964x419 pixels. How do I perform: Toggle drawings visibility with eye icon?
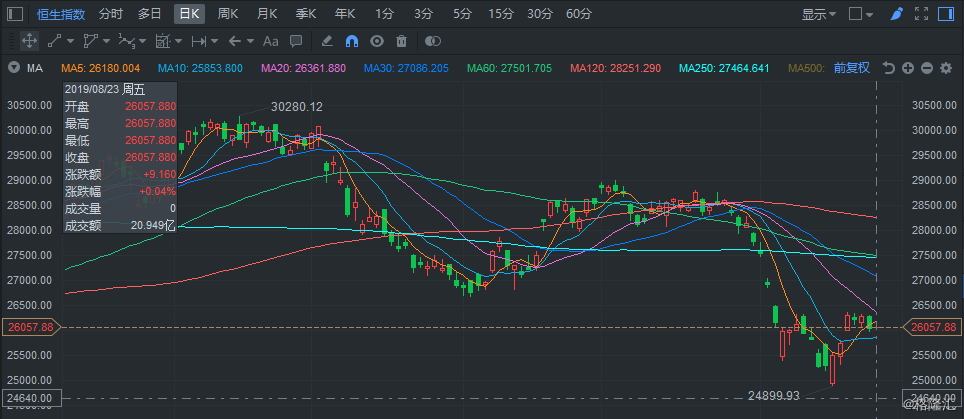377,41
